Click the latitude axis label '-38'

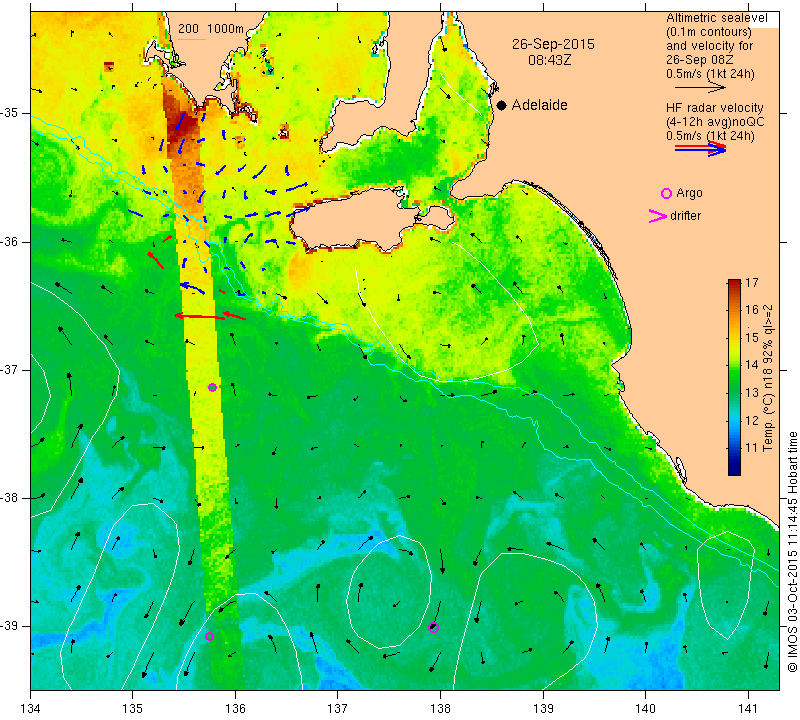pyautogui.click(x=9, y=498)
